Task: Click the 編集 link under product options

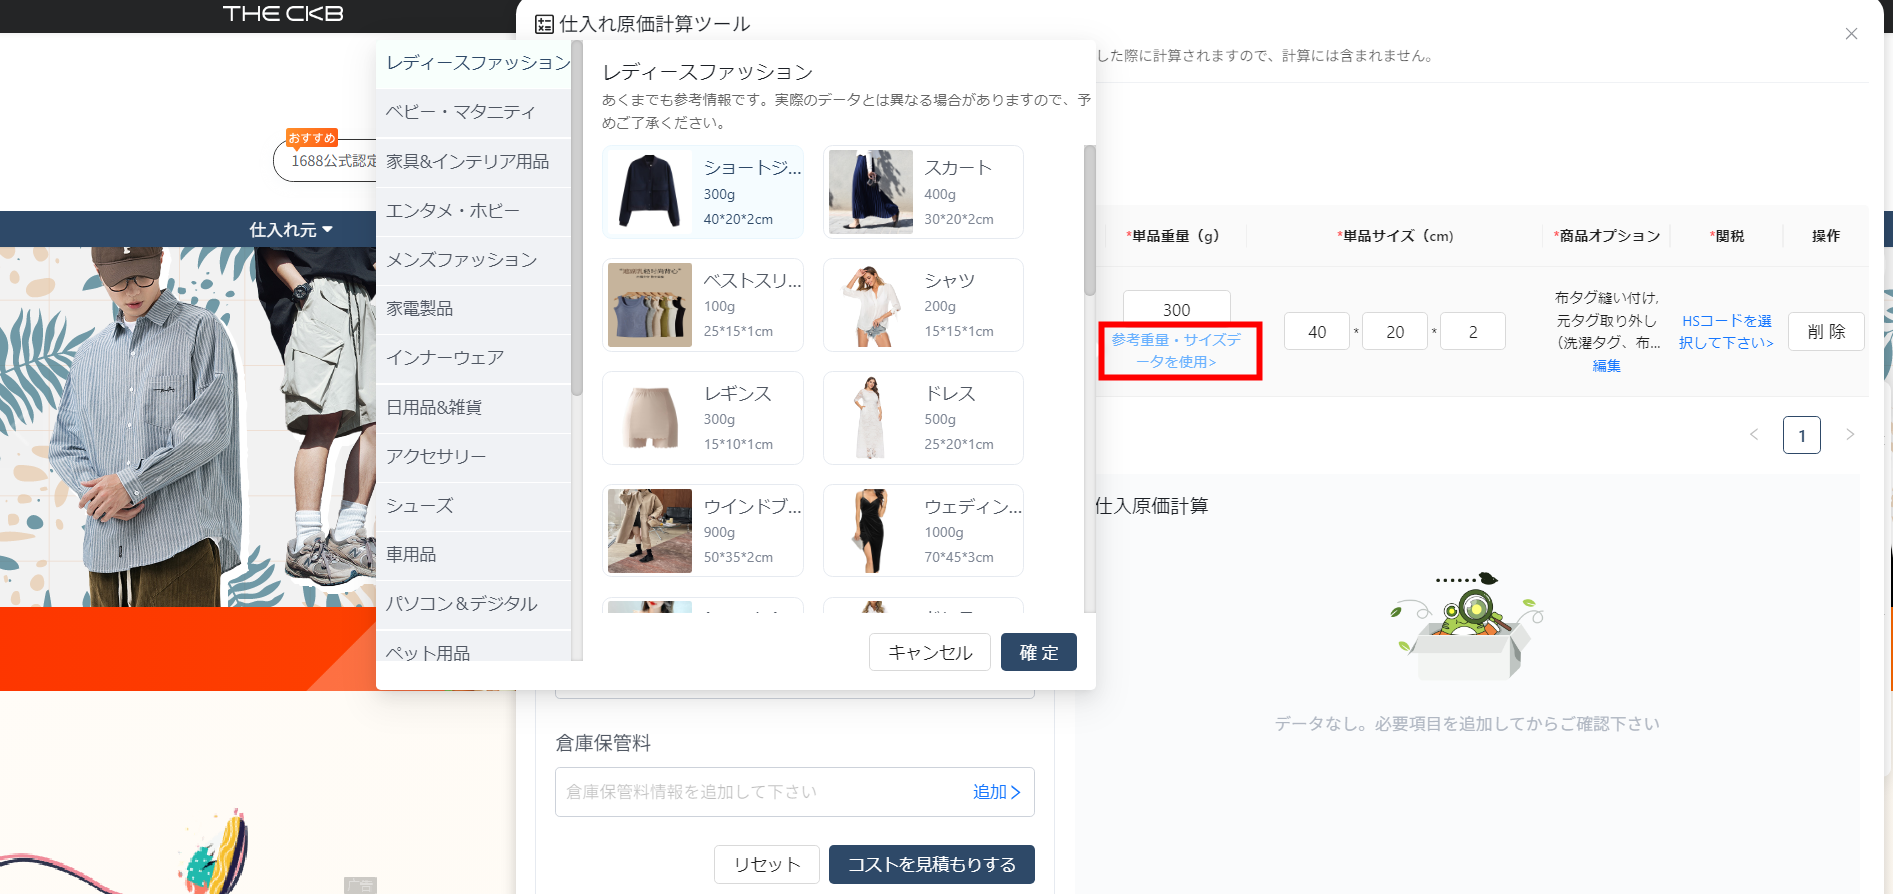Action: point(1606,366)
